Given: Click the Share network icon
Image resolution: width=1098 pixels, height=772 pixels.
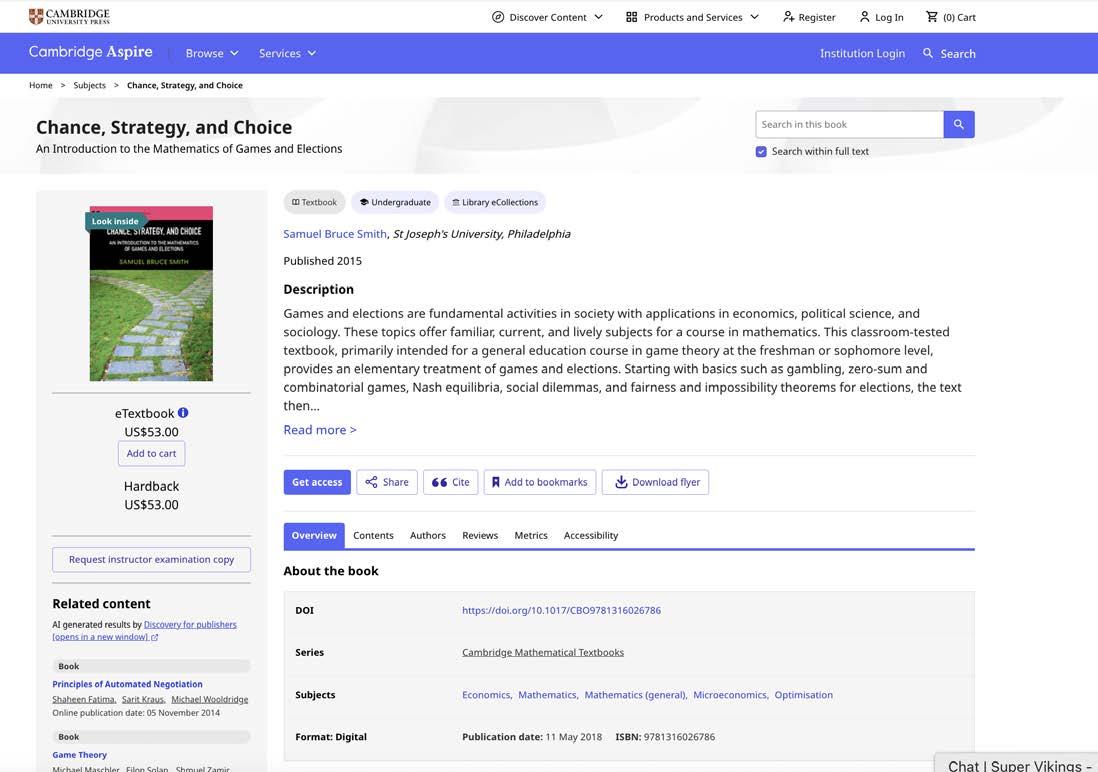Looking at the screenshot, I should pos(371,482).
